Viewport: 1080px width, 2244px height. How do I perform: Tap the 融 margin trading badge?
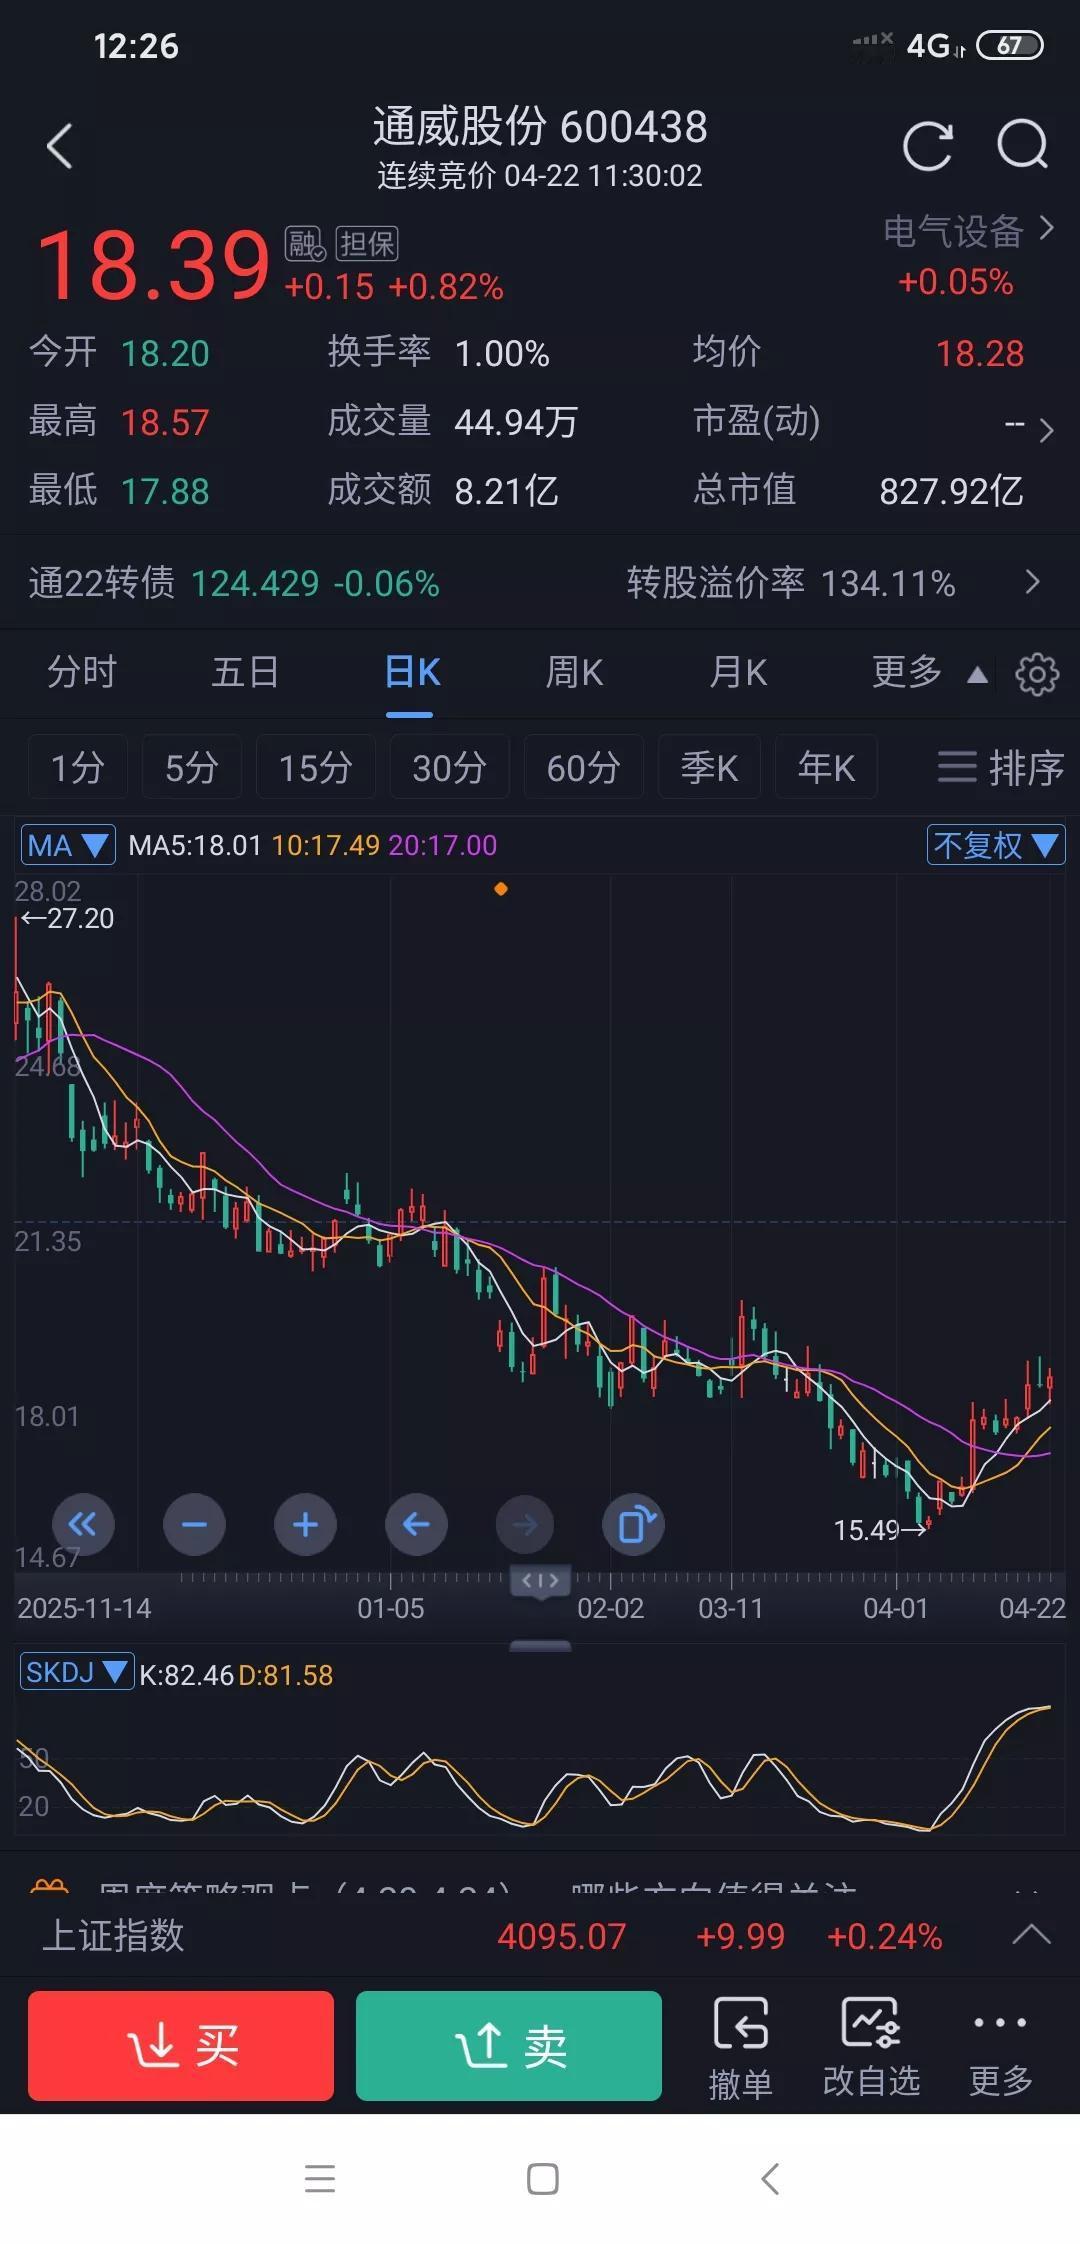(305, 243)
